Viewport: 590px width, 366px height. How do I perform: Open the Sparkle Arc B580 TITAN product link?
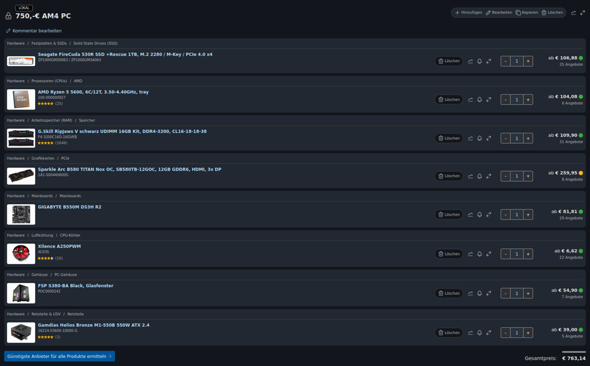pos(129,169)
